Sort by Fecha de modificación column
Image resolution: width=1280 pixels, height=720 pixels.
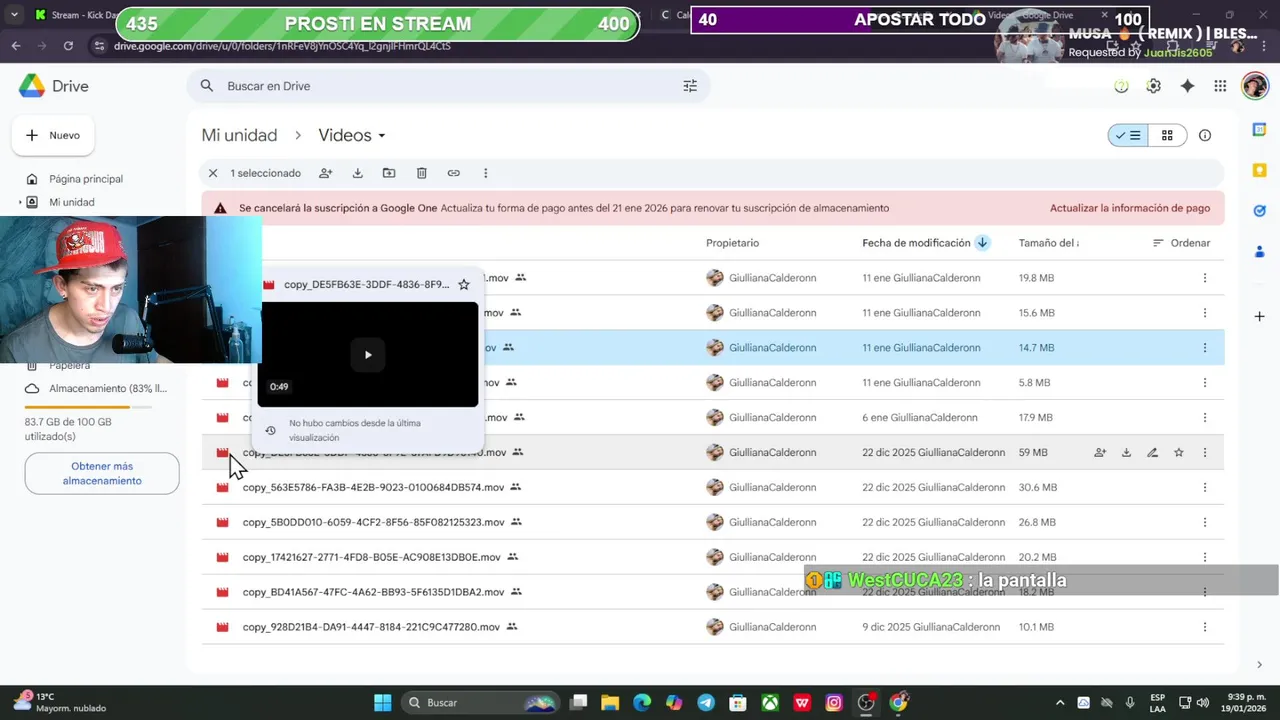point(916,243)
